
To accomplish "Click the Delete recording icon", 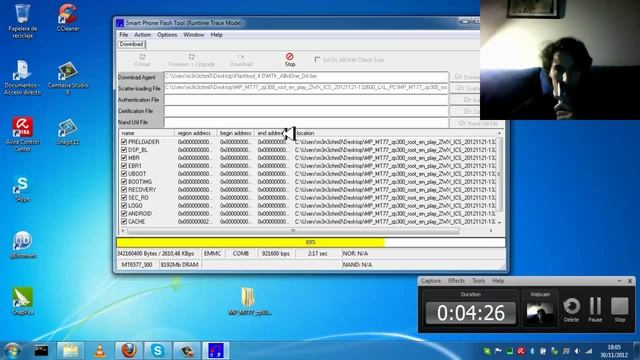I will point(571,309).
